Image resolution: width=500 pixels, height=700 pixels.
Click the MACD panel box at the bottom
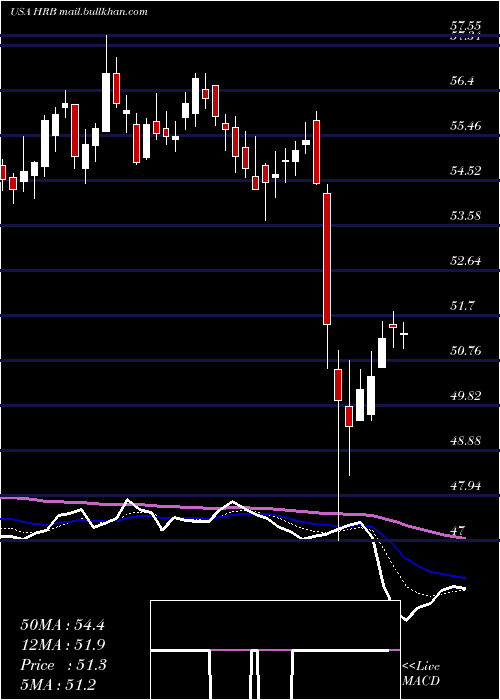[x=275, y=650]
